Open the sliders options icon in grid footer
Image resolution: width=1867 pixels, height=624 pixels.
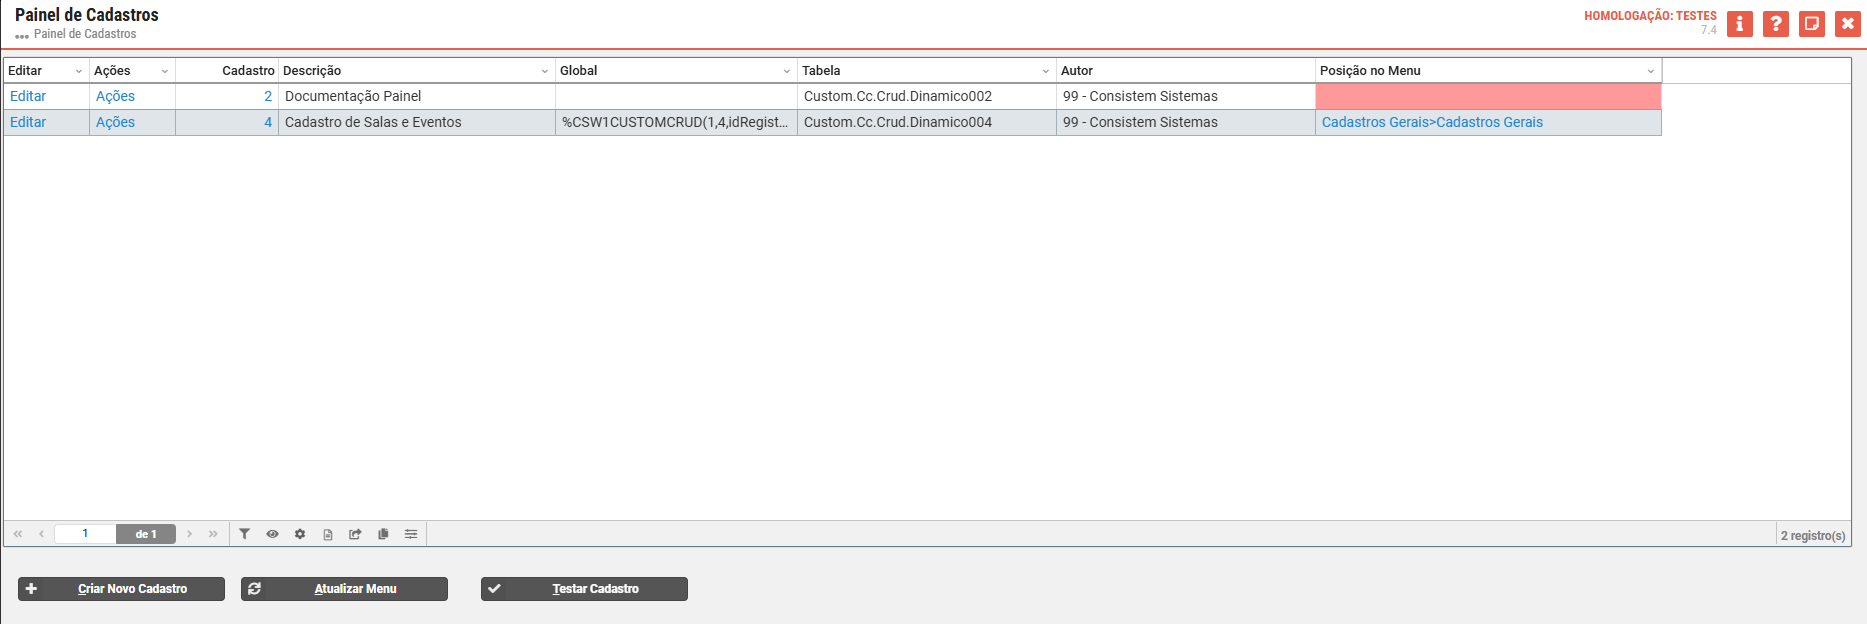point(411,534)
